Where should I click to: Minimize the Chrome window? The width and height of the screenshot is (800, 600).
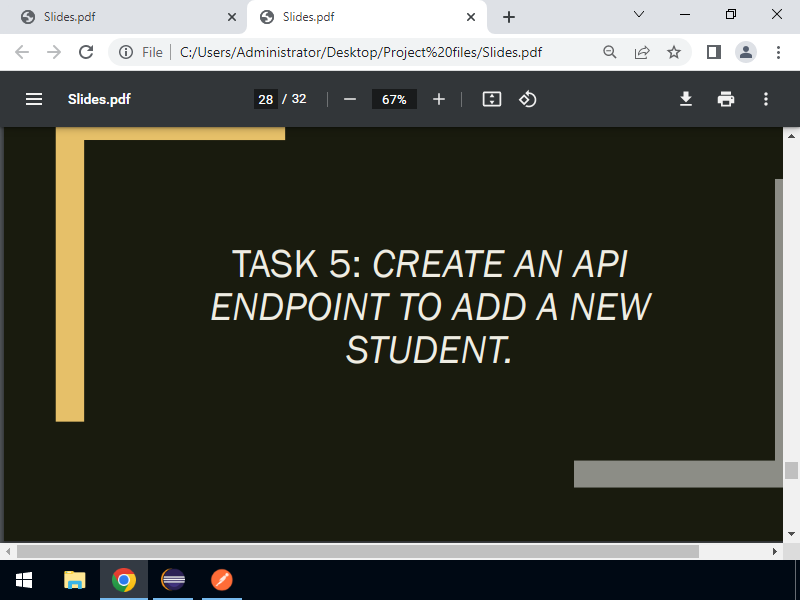(x=685, y=14)
